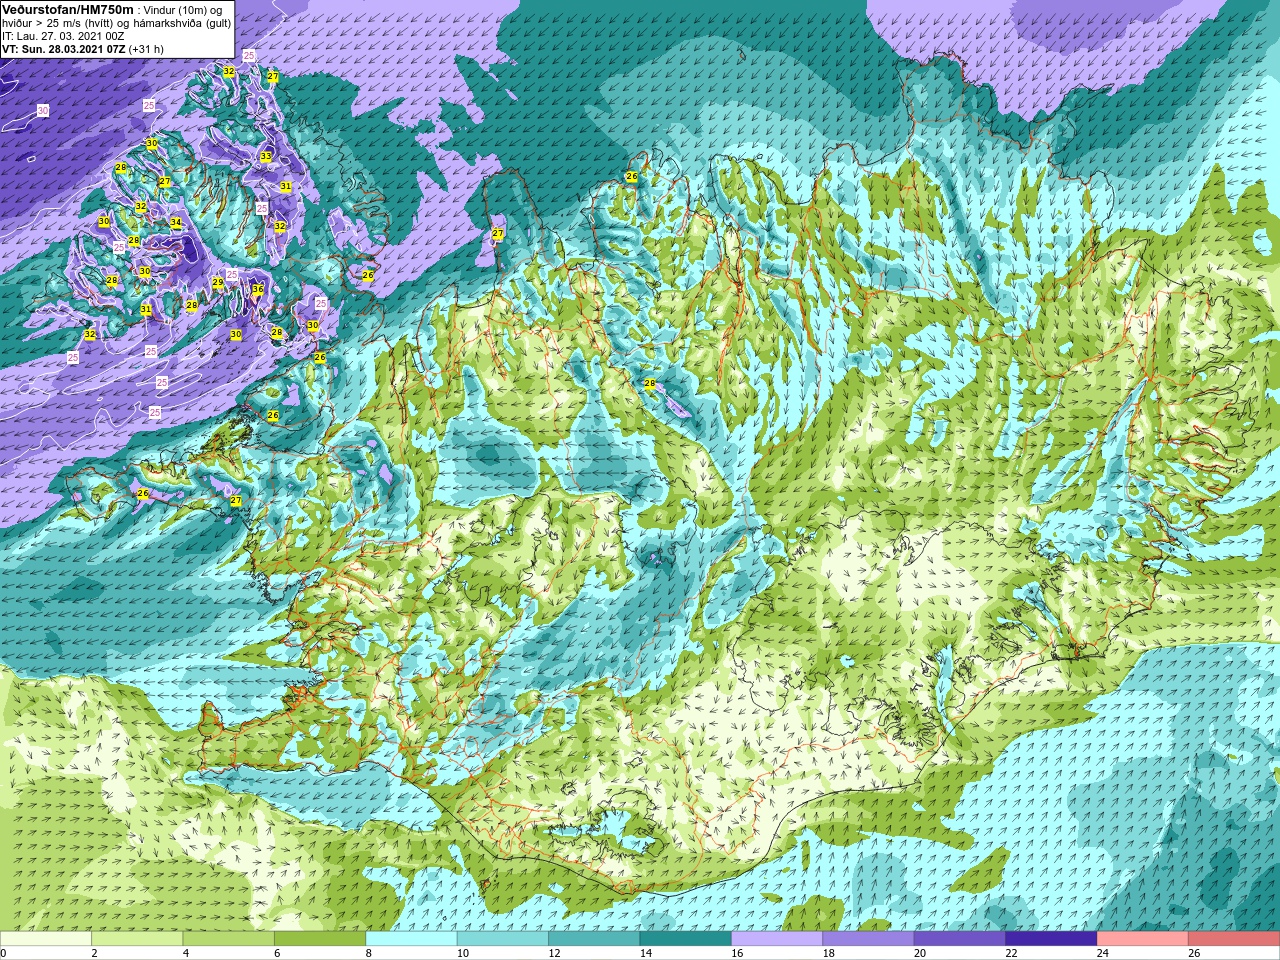Pick the 6–8 m/s green legend swatch
The width and height of the screenshot is (1280, 960).
tap(320, 939)
